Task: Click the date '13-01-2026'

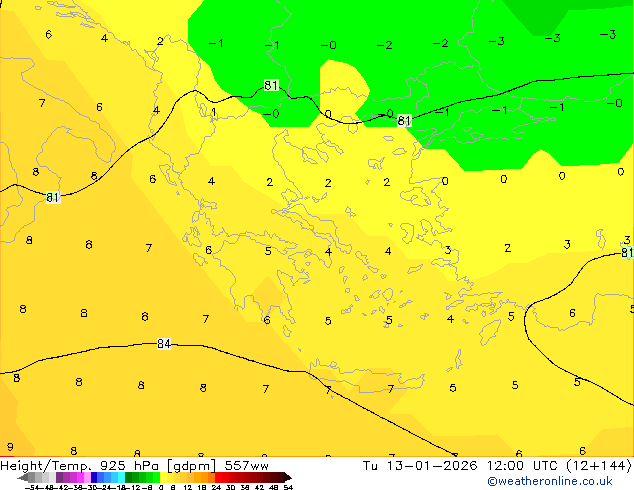Action: (x=432, y=466)
